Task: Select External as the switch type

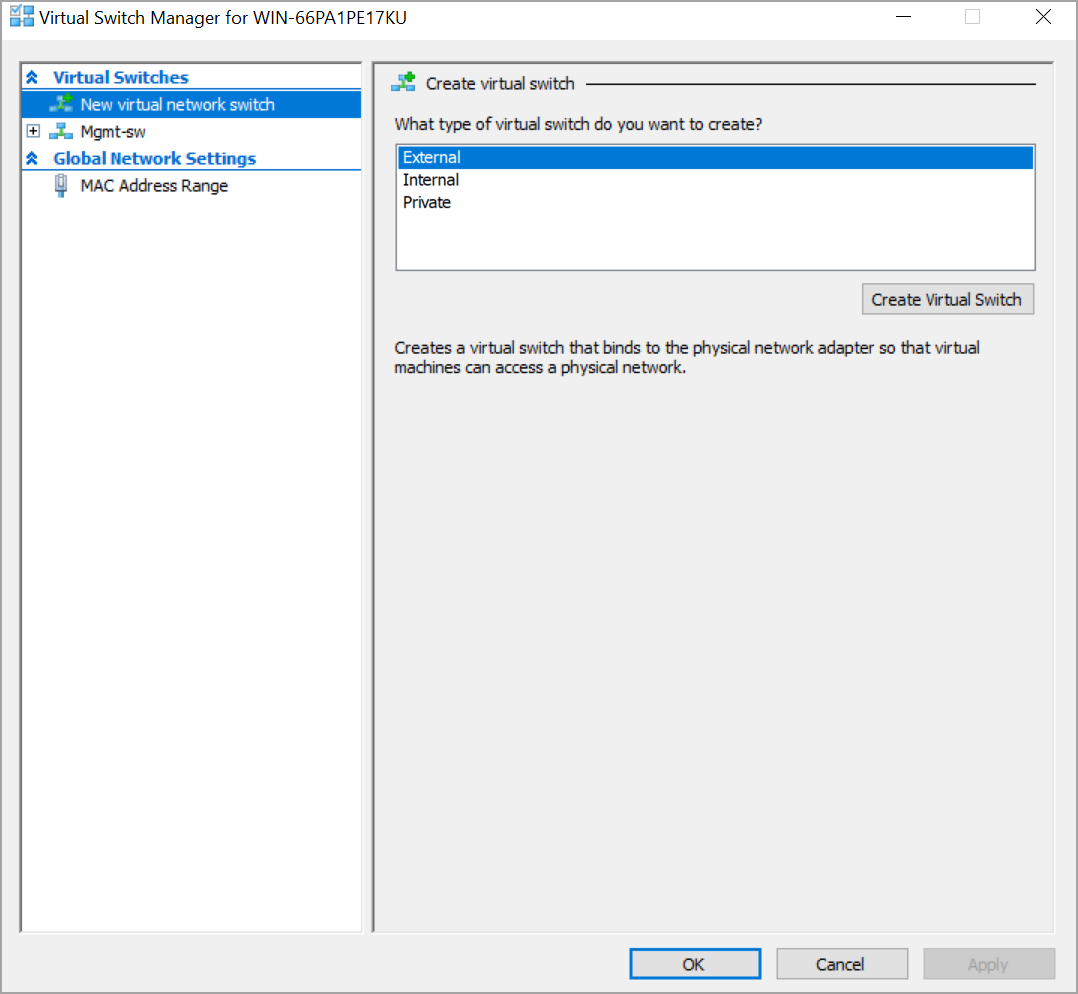Action: click(x=430, y=157)
